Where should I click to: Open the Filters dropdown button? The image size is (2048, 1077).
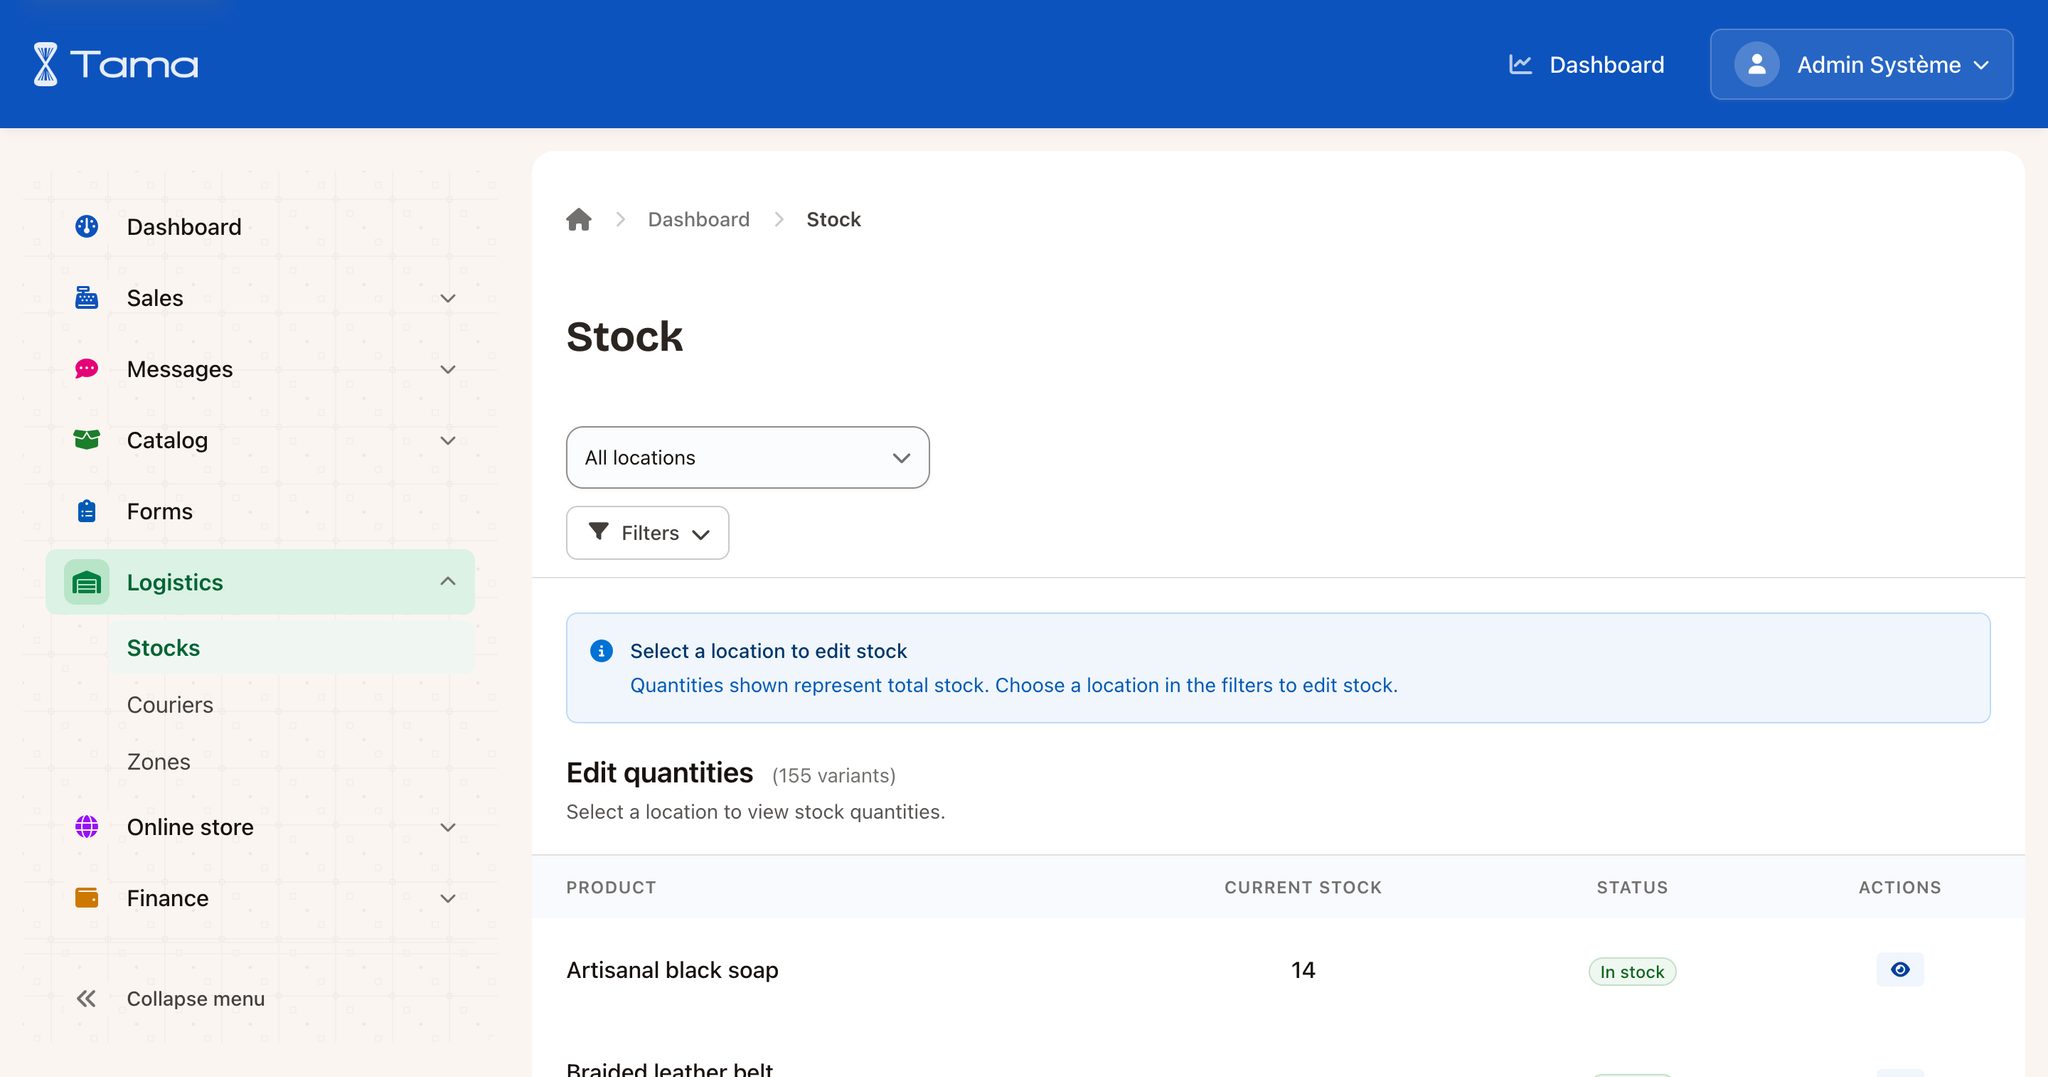(x=648, y=533)
